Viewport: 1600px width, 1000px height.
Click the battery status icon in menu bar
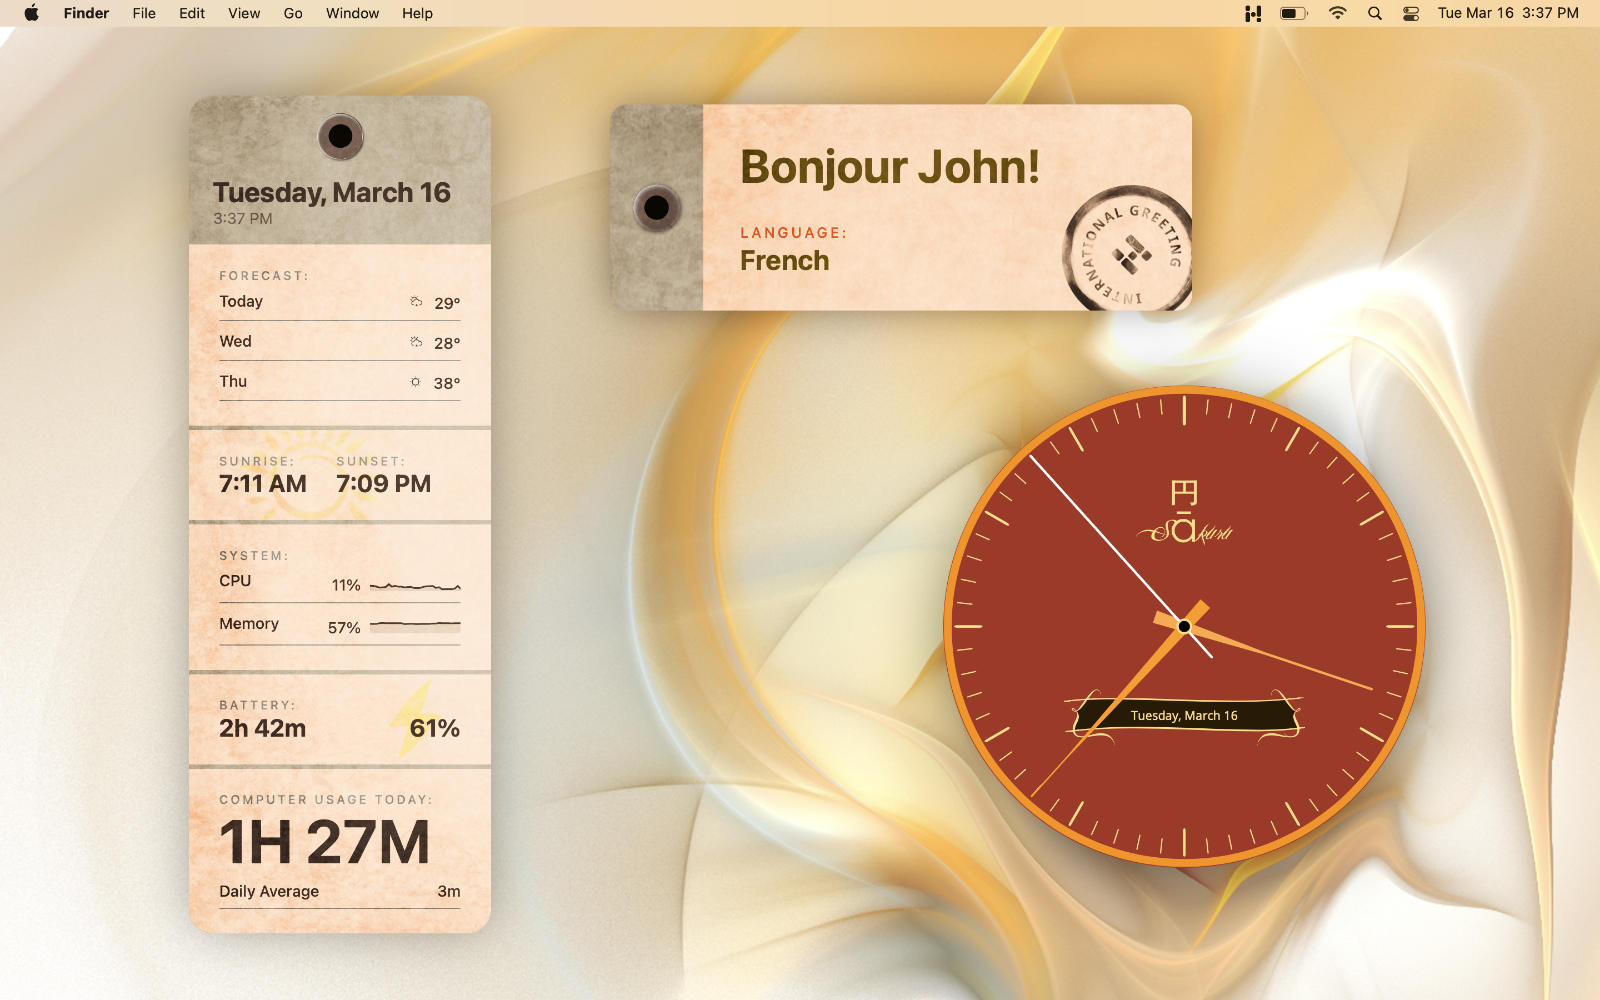click(x=1294, y=13)
